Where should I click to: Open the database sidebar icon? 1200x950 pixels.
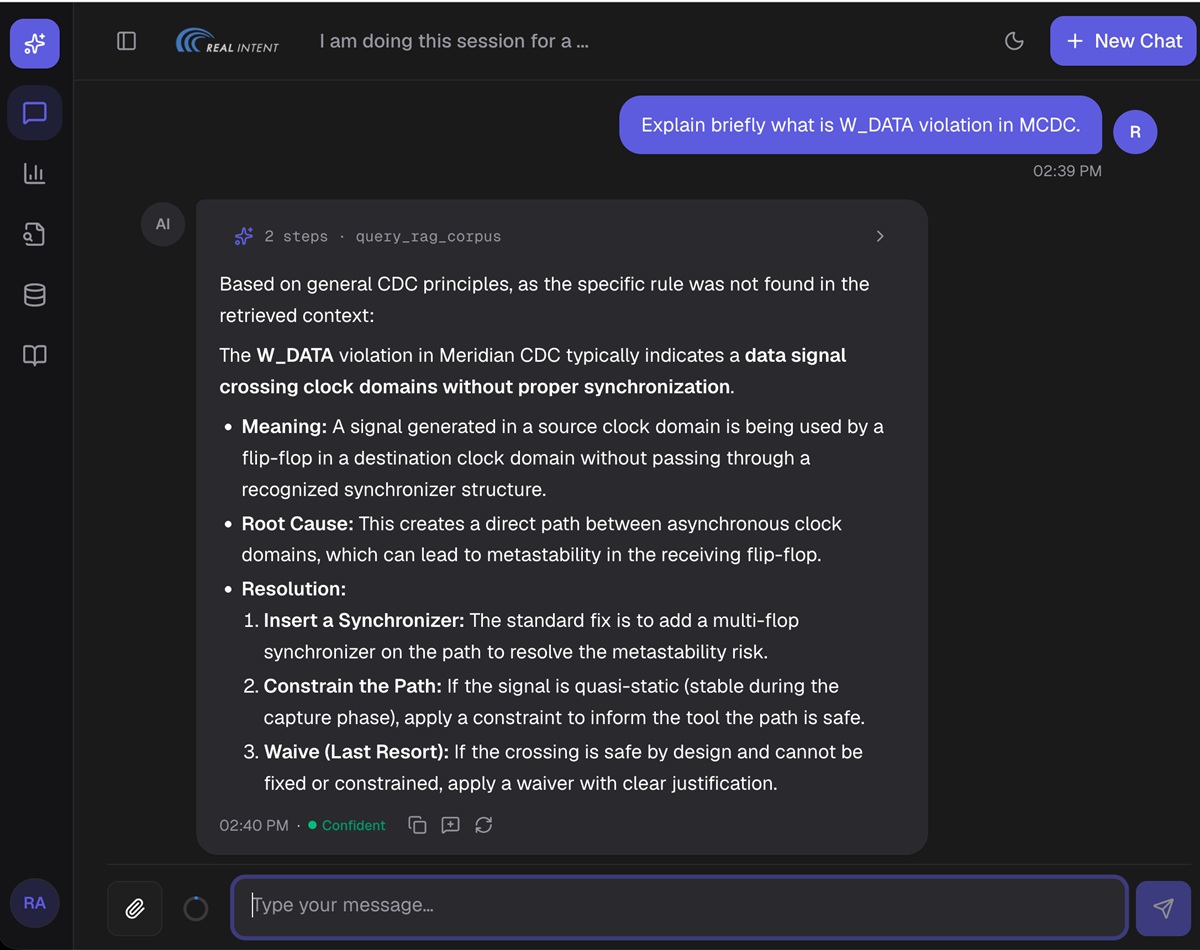(x=35, y=295)
